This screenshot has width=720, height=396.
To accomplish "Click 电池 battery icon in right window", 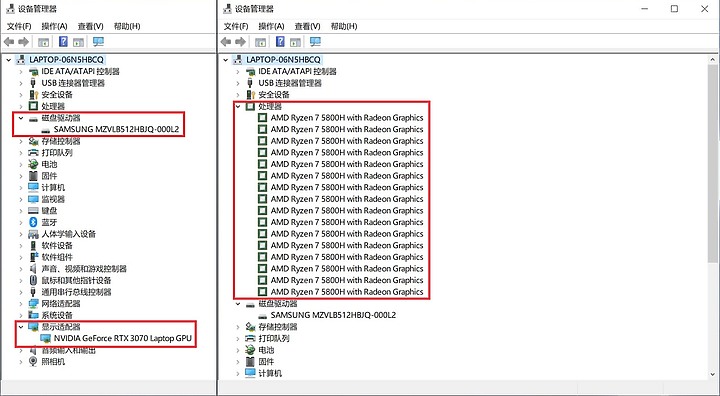I will pos(250,350).
